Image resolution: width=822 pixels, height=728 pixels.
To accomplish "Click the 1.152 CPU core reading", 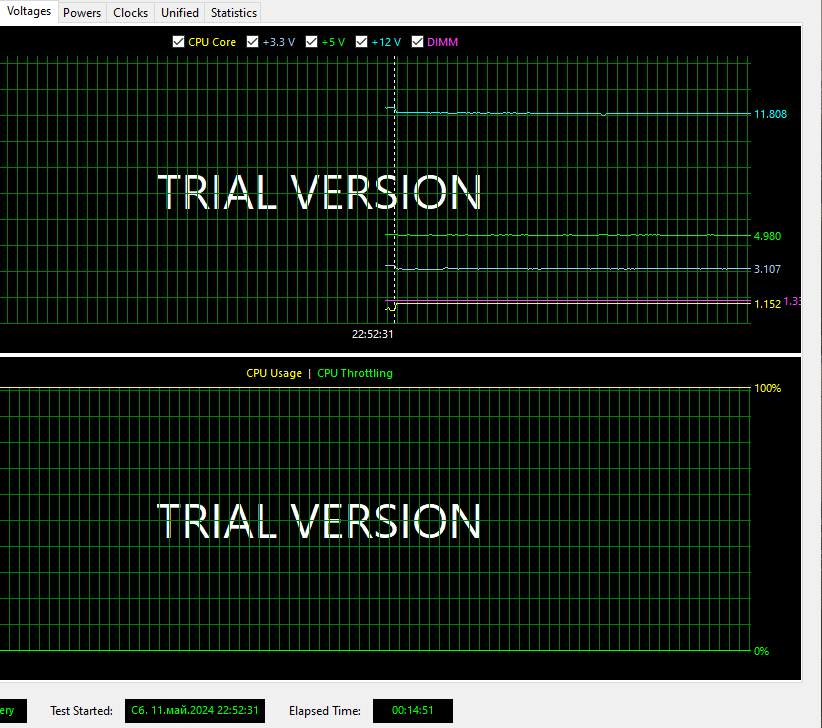I will (767, 304).
